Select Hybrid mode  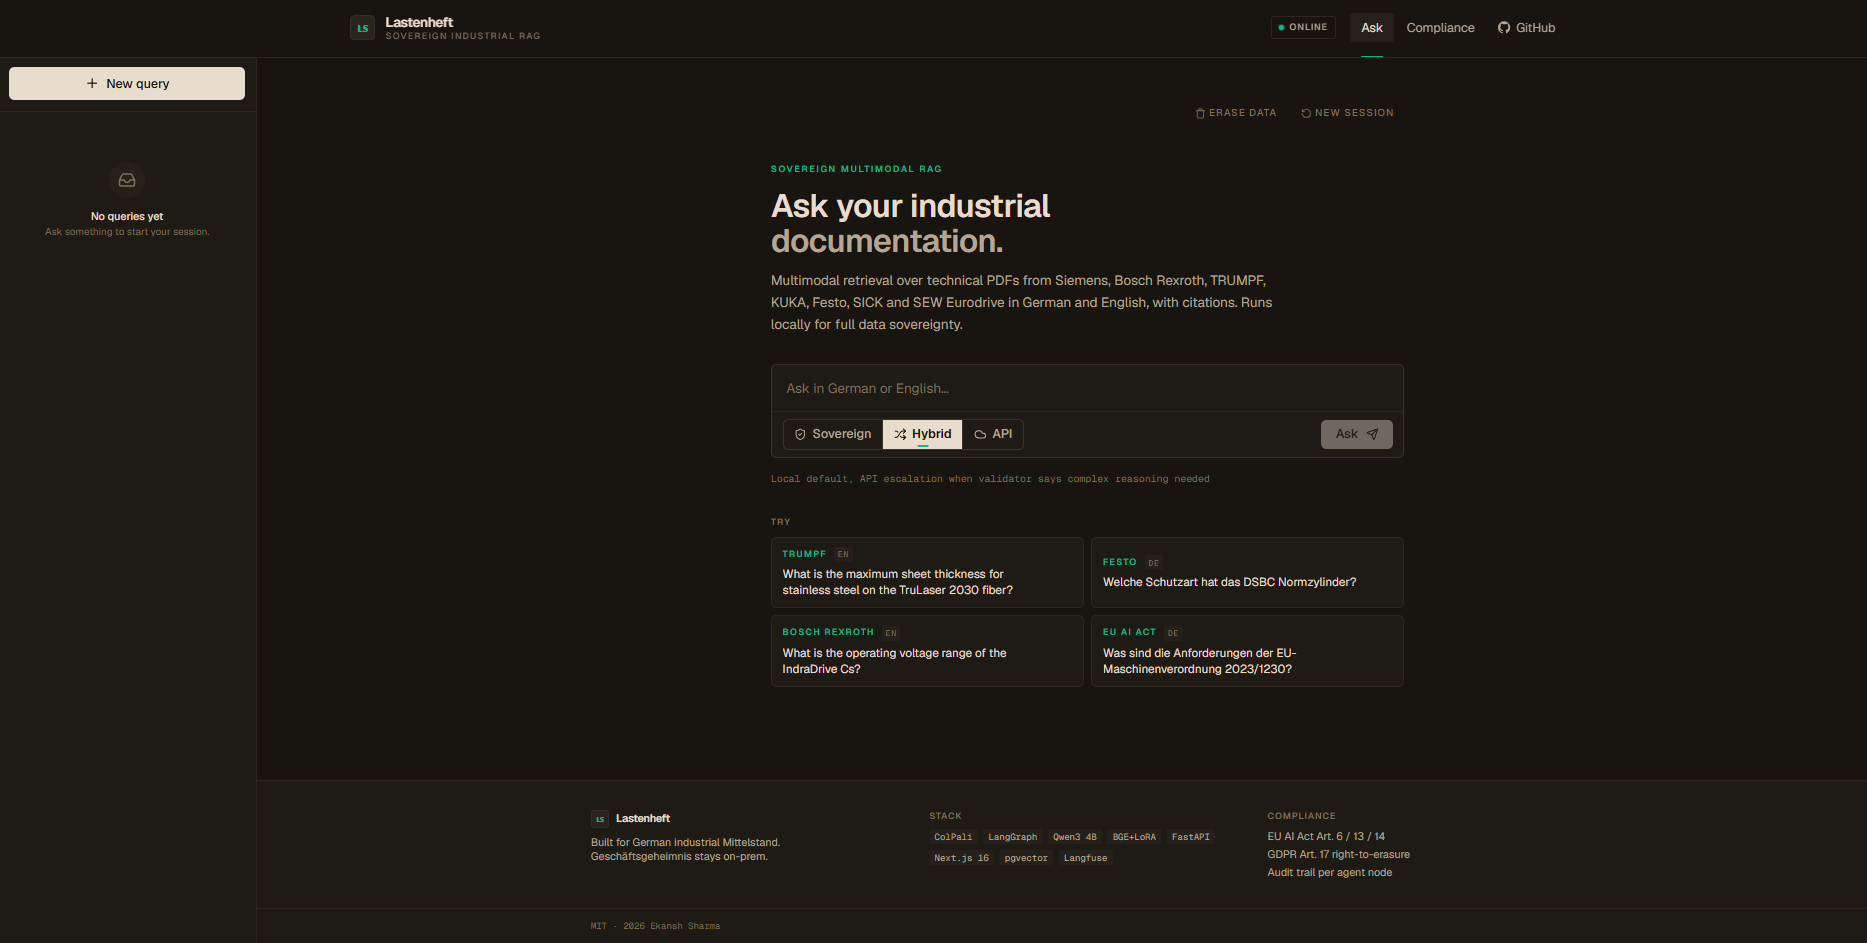tap(922, 434)
